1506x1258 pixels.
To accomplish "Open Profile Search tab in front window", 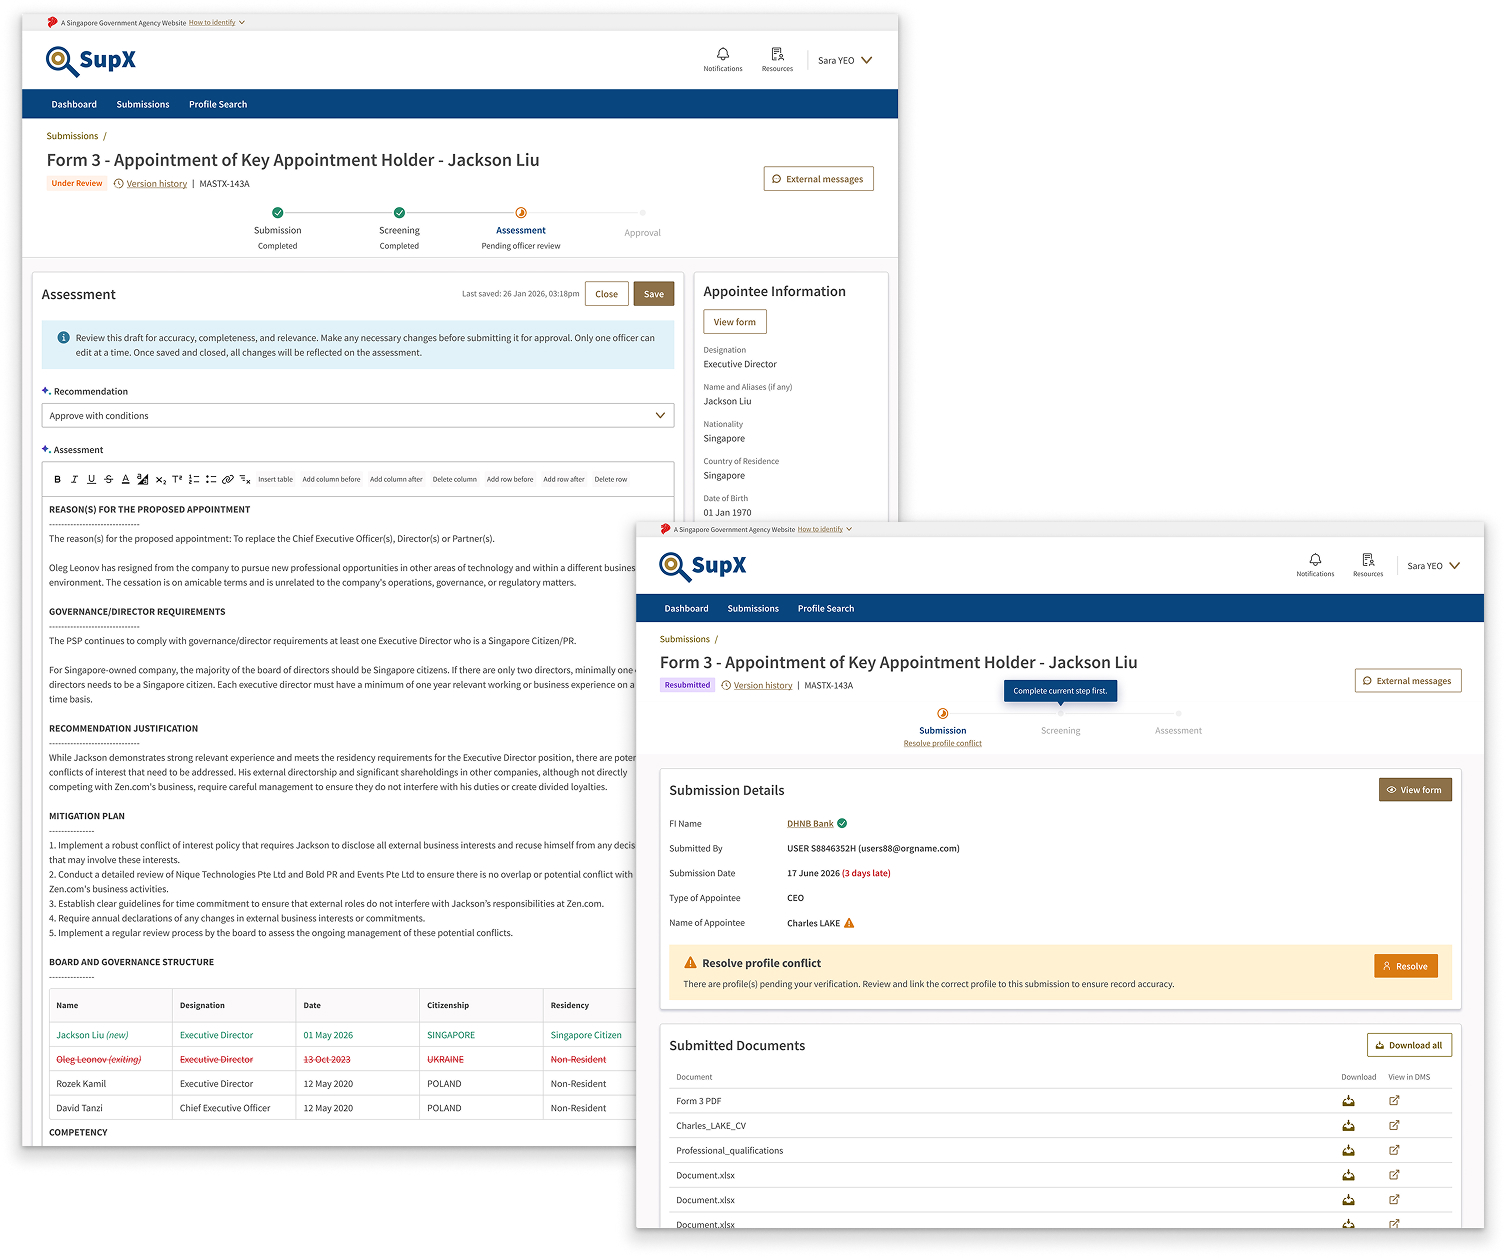I will pos(826,608).
